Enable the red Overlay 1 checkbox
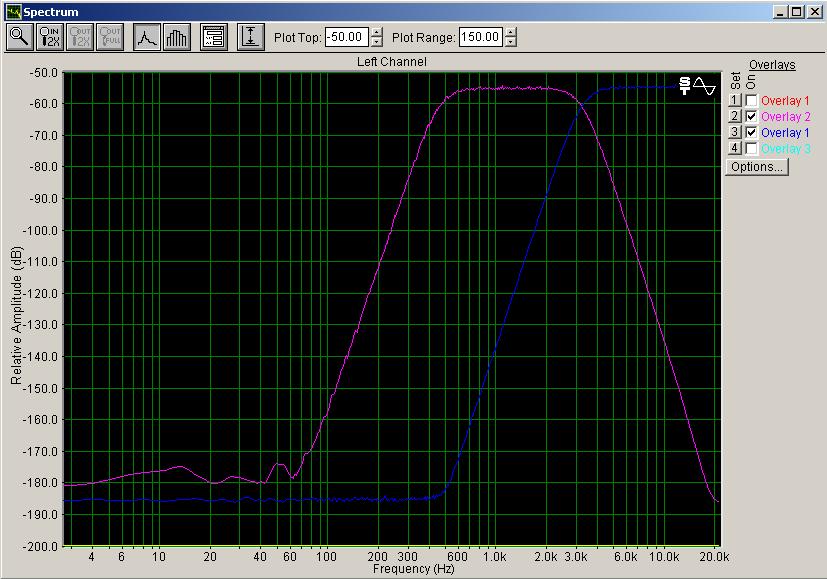The width and height of the screenshot is (827, 579). pos(752,100)
